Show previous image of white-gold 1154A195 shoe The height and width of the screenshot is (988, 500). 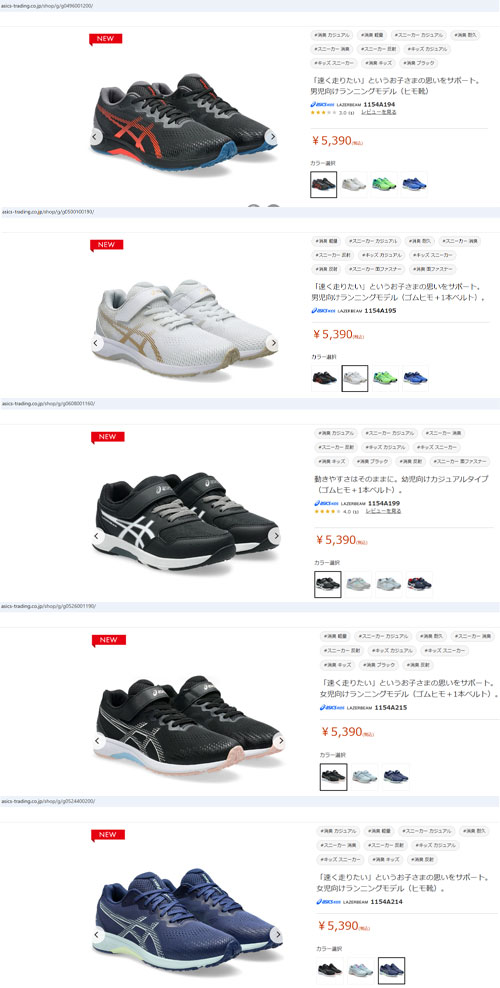pyautogui.click(x=96, y=343)
